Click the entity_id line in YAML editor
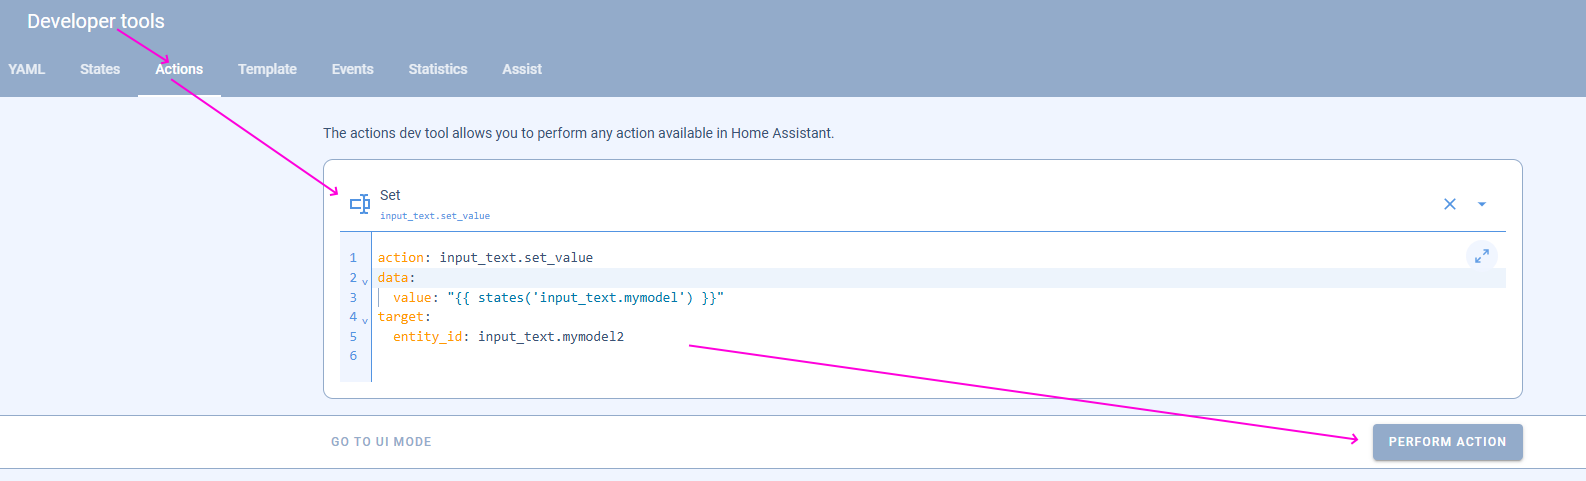 pos(508,337)
